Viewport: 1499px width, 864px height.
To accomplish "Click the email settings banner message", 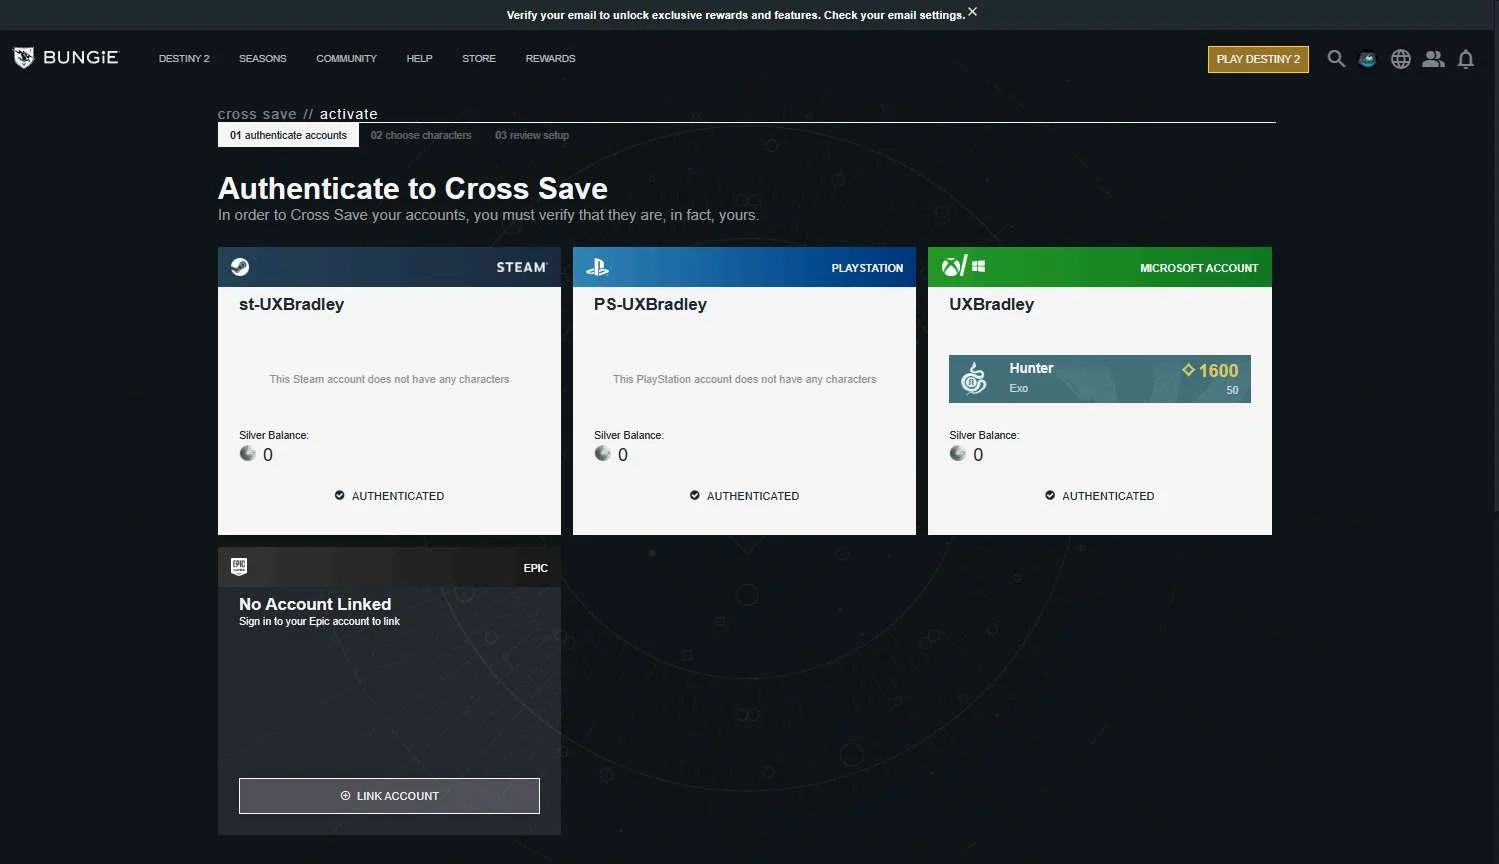I will pos(736,15).
